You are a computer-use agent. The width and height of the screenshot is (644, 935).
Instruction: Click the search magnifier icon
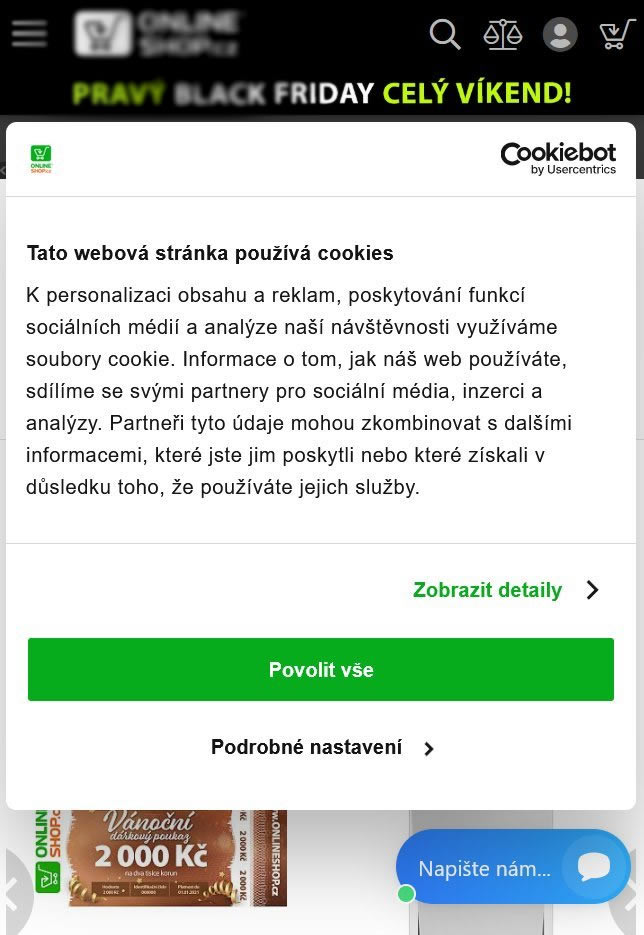click(x=445, y=34)
